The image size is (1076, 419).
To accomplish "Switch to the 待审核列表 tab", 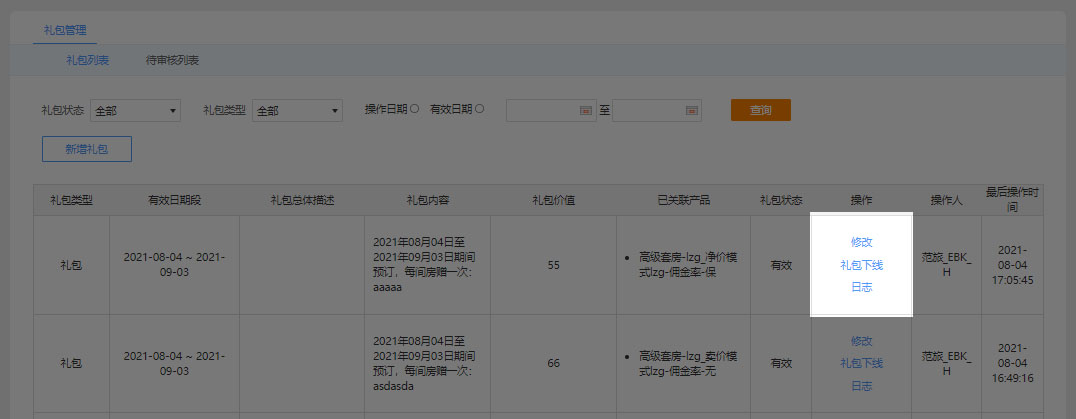I will 172,60.
